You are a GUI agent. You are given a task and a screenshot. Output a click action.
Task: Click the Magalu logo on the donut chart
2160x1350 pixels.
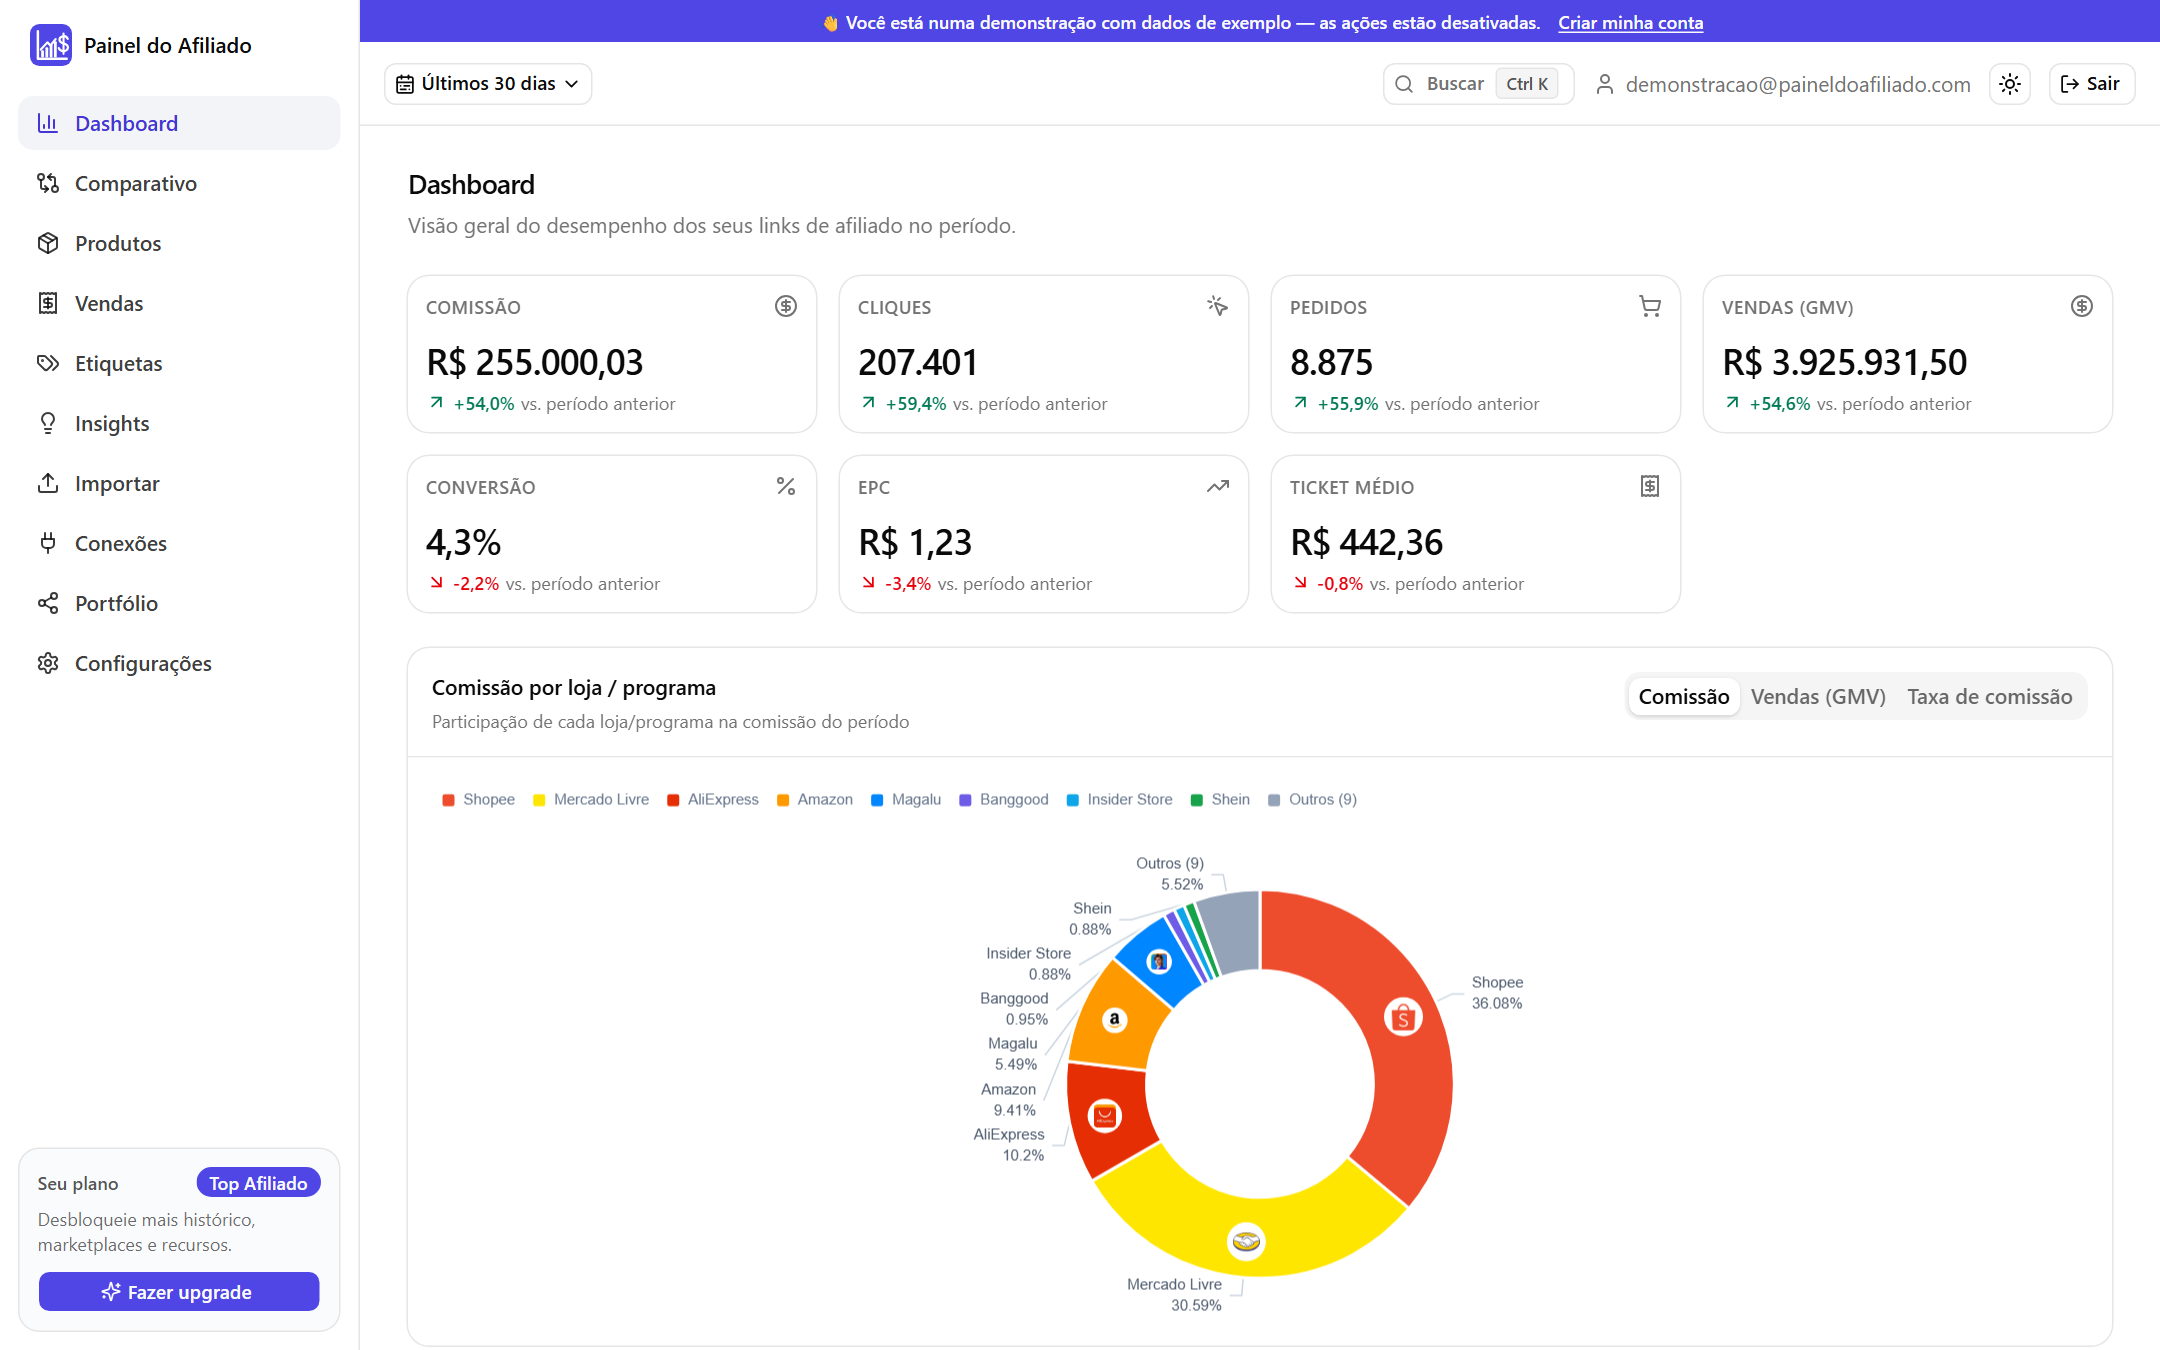click(1159, 961)
